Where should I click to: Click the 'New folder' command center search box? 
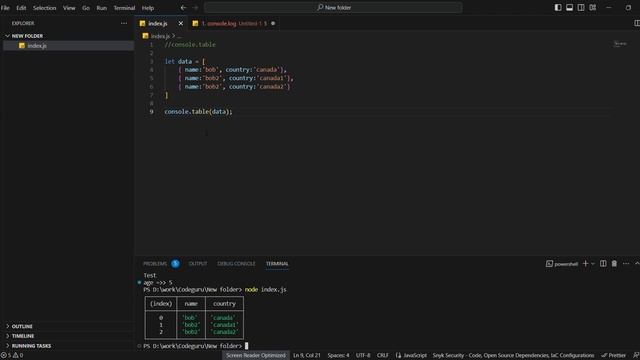pyautogui.click(x=333, y=7)
